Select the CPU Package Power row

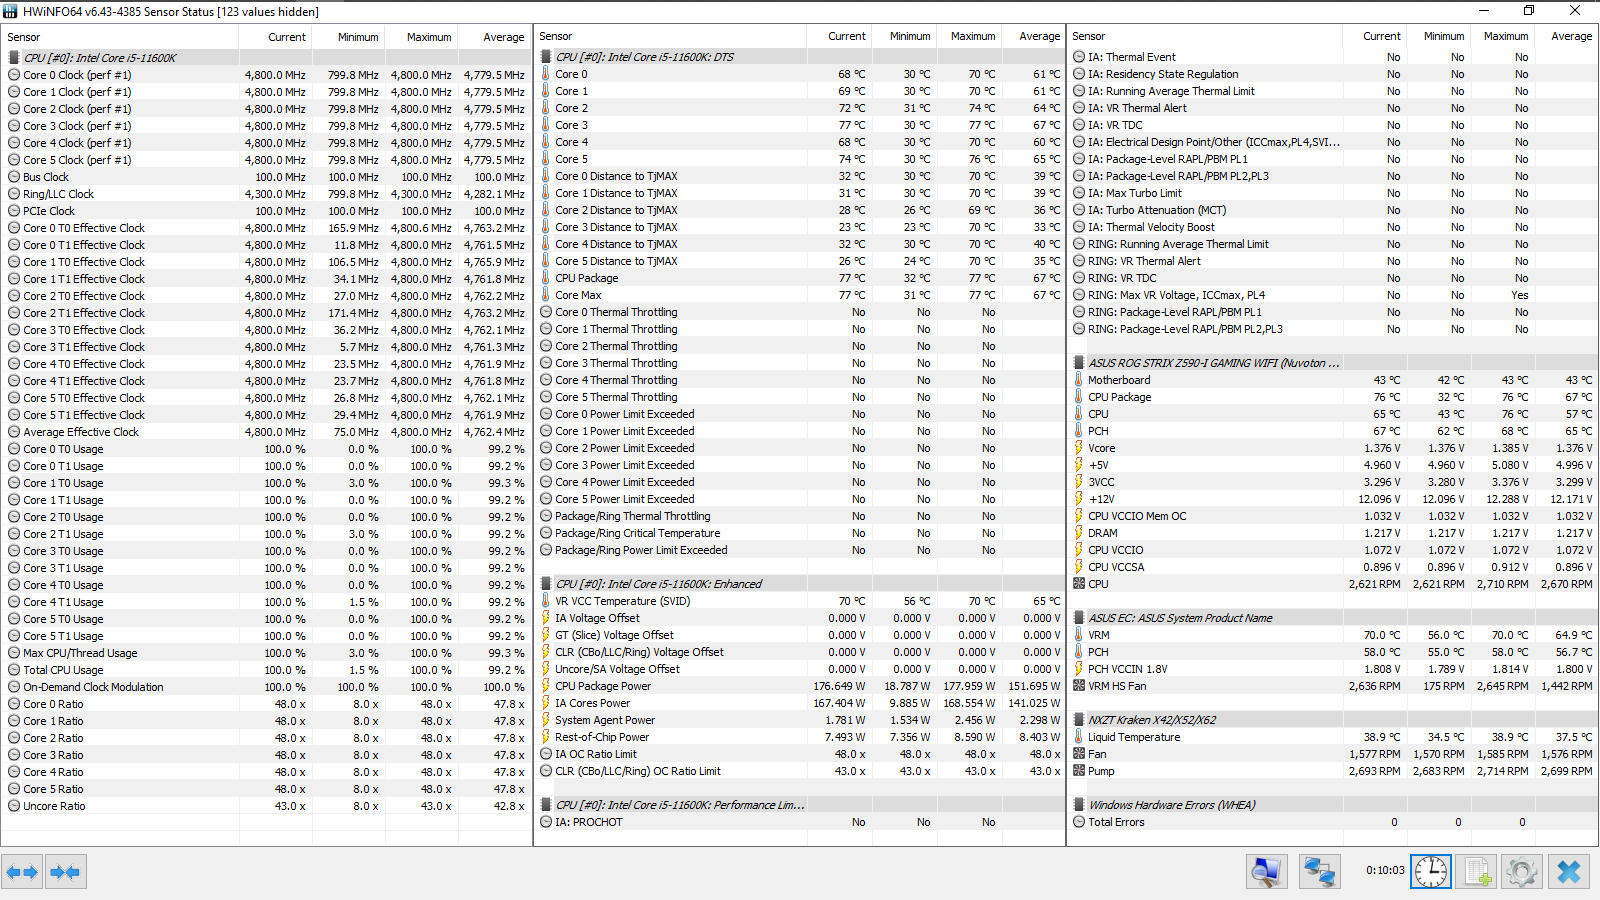(800, 686)
